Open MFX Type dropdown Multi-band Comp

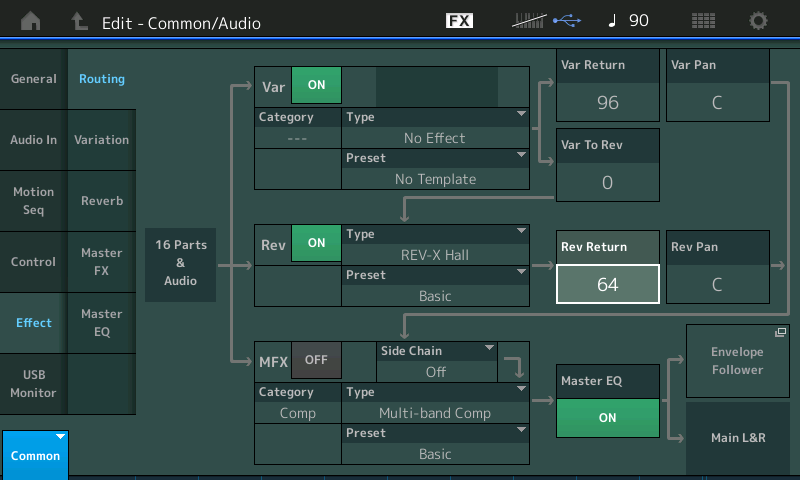435,403
